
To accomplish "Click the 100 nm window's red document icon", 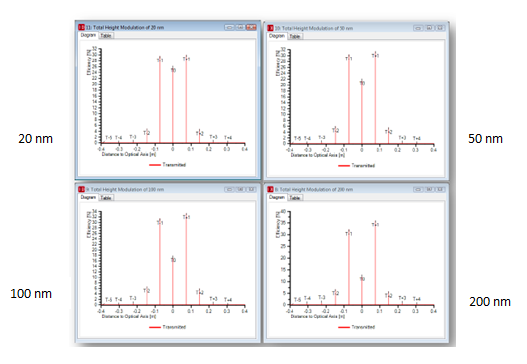I will 81,189.
